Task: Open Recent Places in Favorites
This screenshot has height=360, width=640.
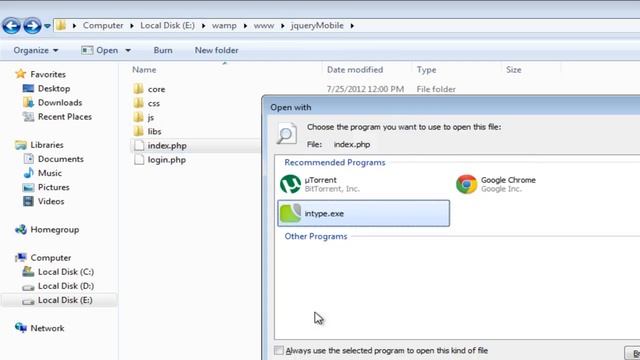Action: click(65, 117)
